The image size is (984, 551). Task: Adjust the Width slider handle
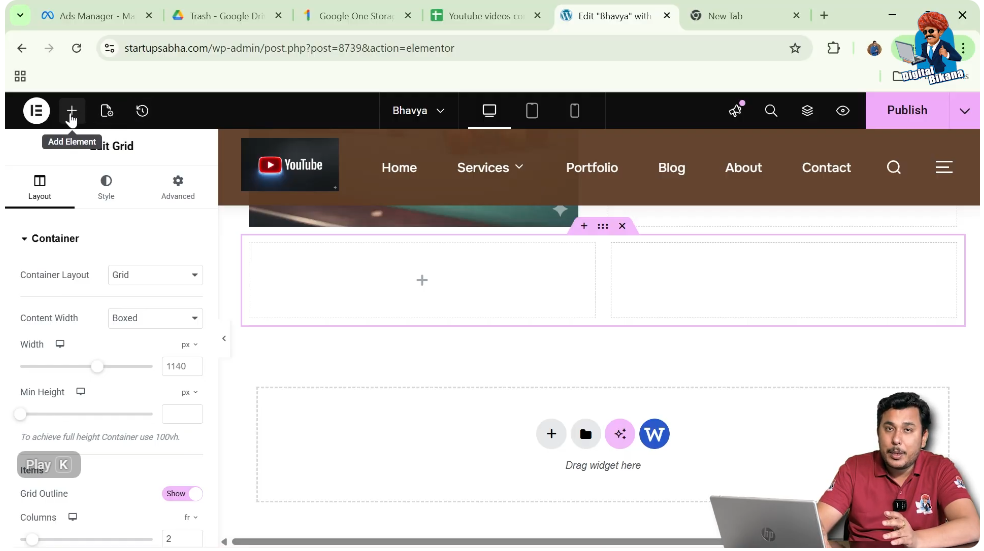(x=97, y=366)
